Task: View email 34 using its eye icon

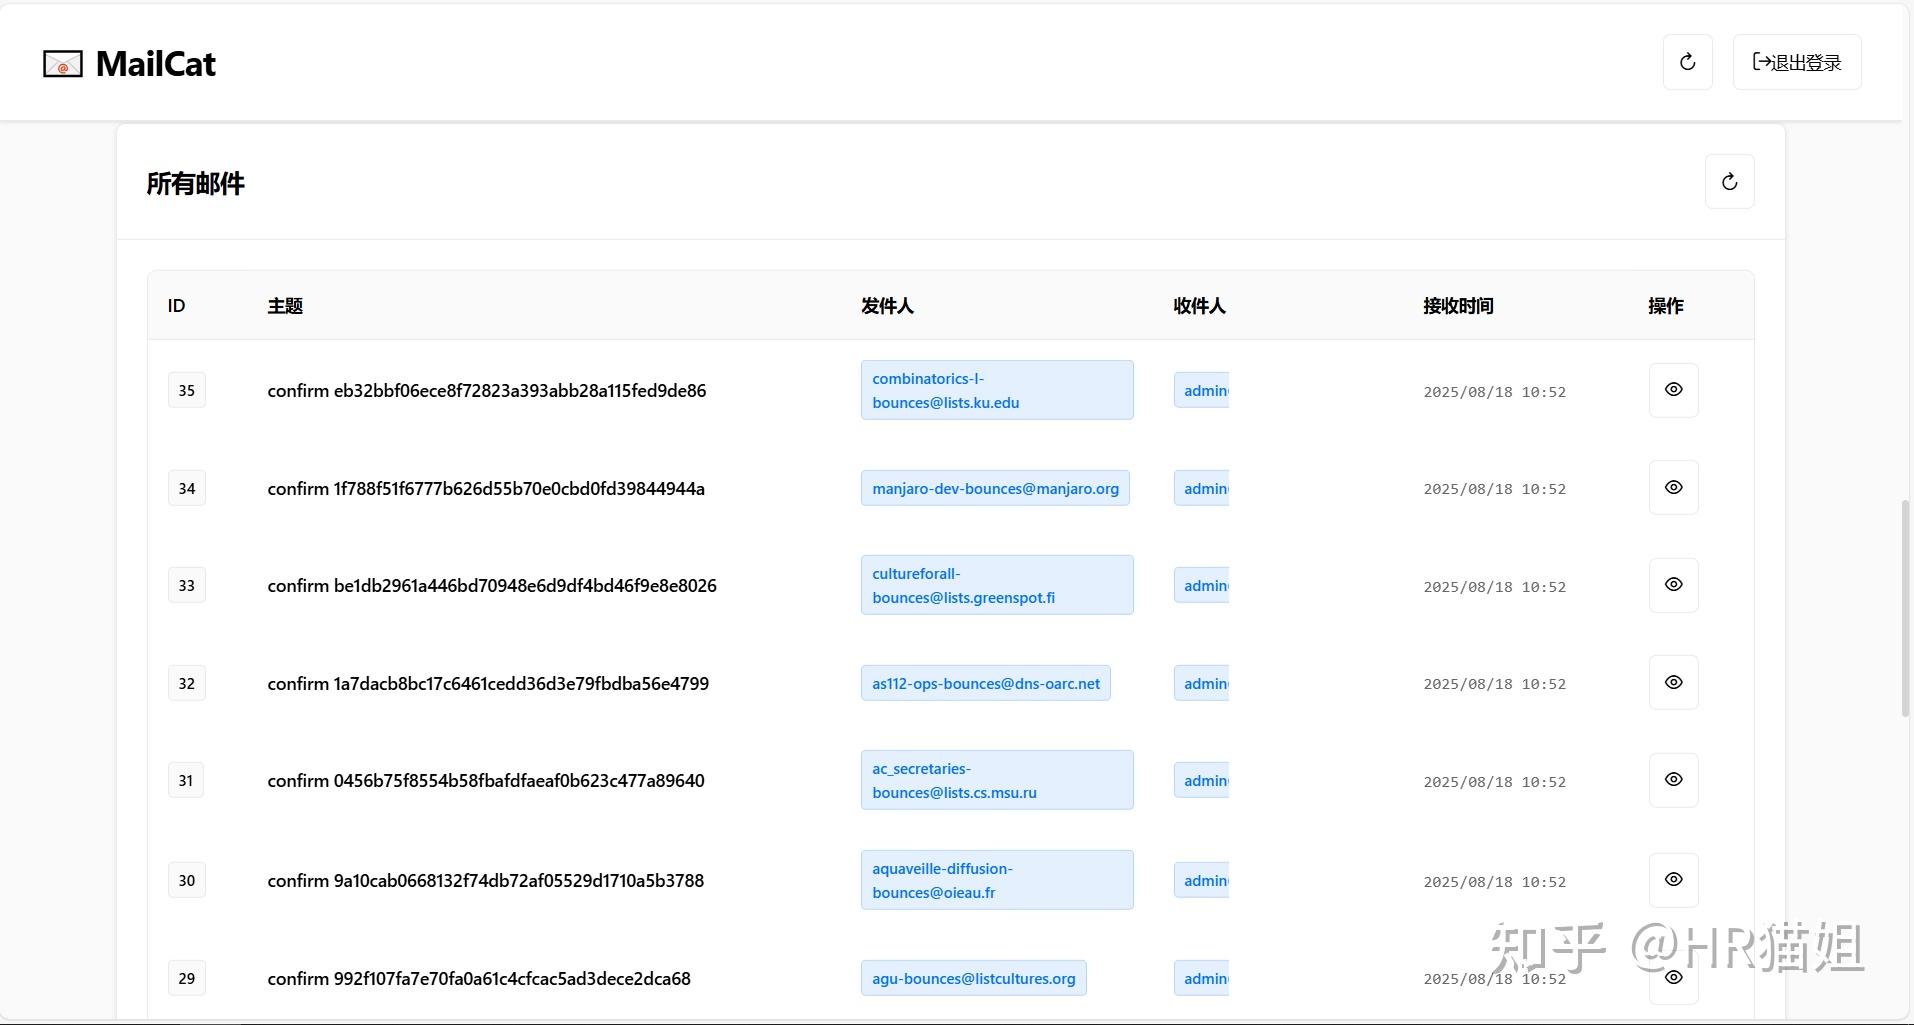Action: (x=1674, y=487)
